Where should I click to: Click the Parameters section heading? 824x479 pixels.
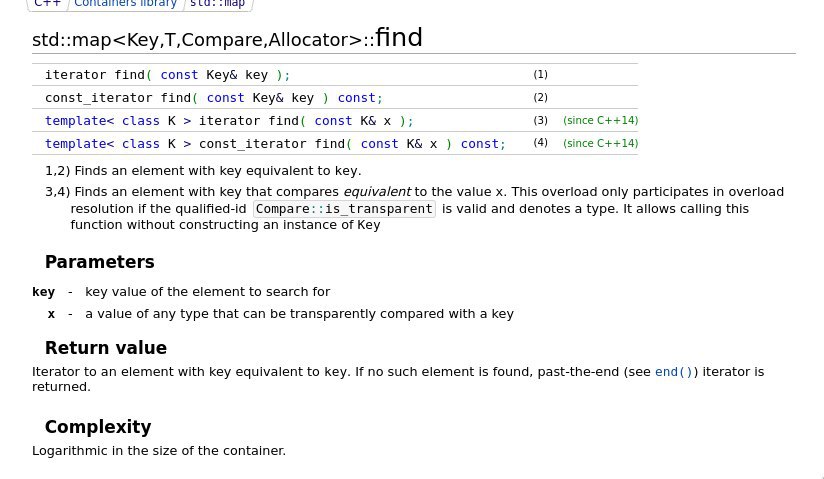[x=99, y=262]
